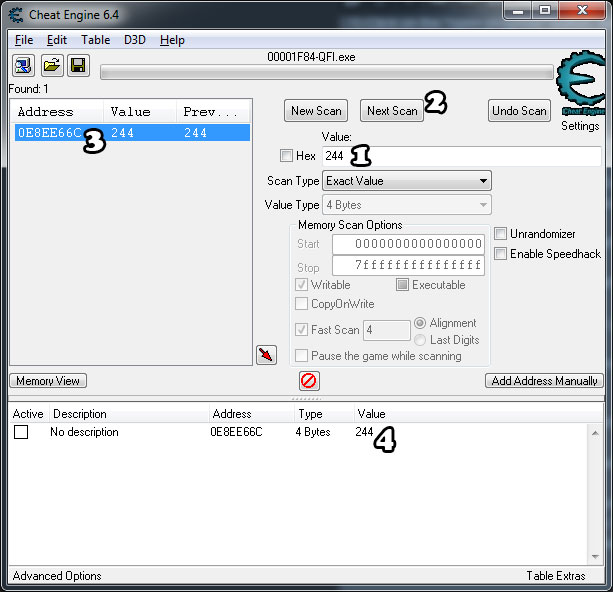This screenshot has width=613, height=592.
Task: Click the Description column header
Action: click(129, 414)
